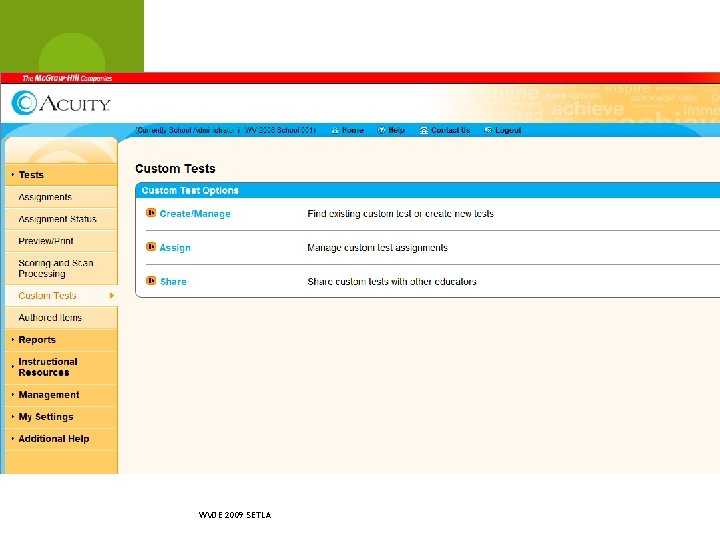Open the Create/Manage link
The image size is (720, 540).
click(x=195, y=214)
